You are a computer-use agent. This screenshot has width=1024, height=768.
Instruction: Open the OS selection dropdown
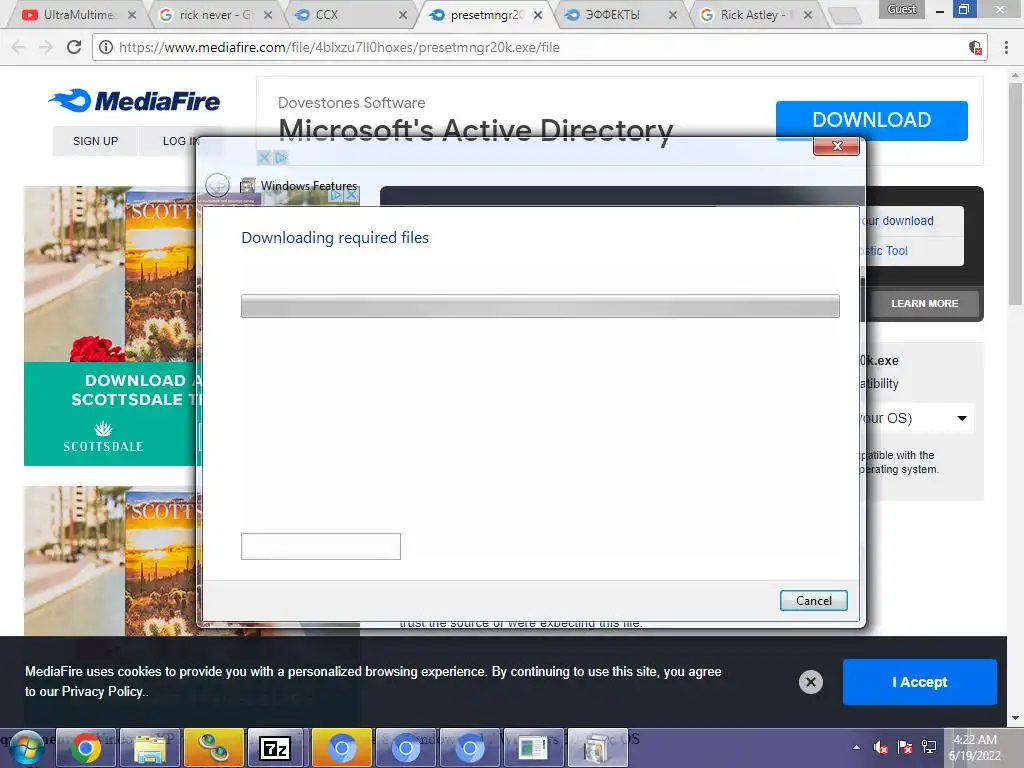(x=961, y=418)
